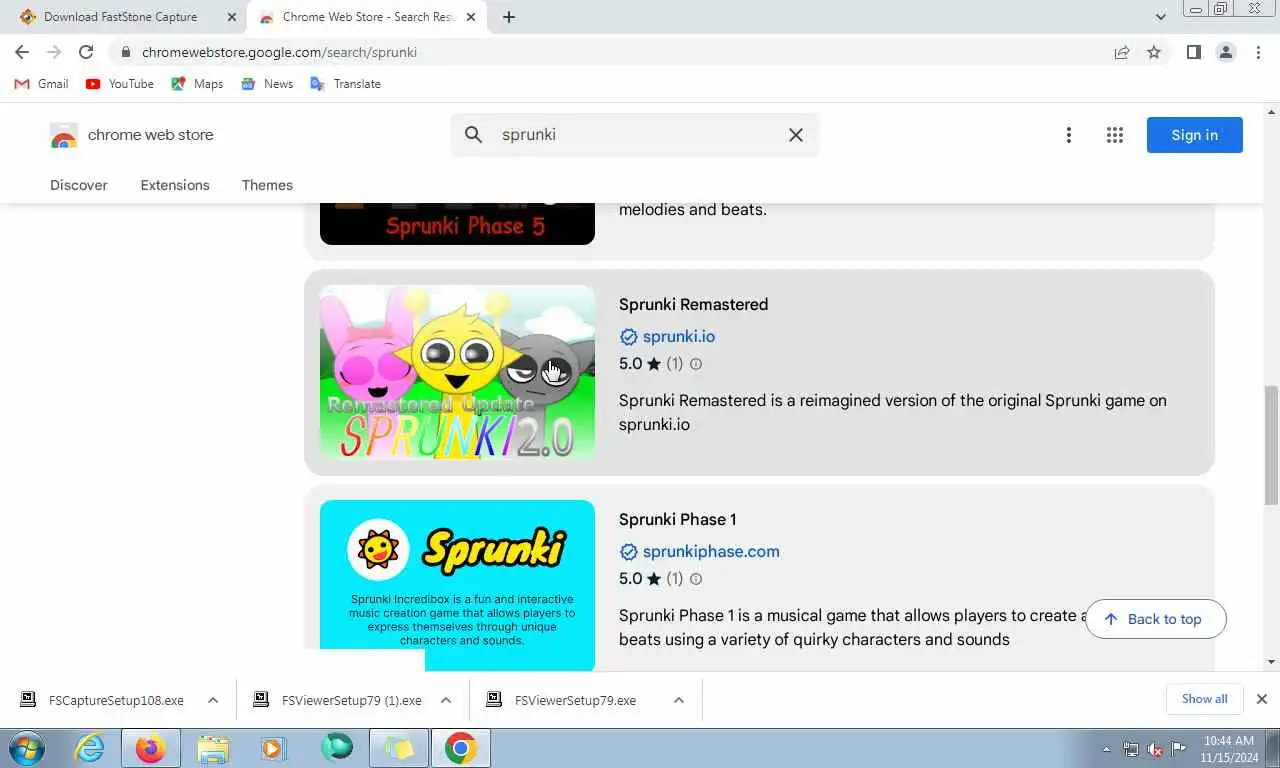
Task: Open the Maps bookmark
Action: [197, 84]
